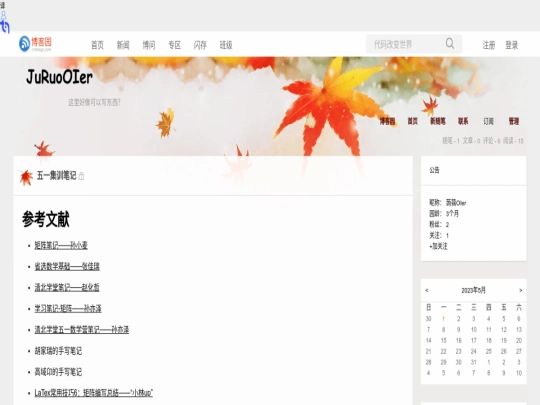Image resolution: width=540 pixels, height=405 pixels.
Task: Click blog stats 随笔-1 文章-0 line
Action: [483, 141]
